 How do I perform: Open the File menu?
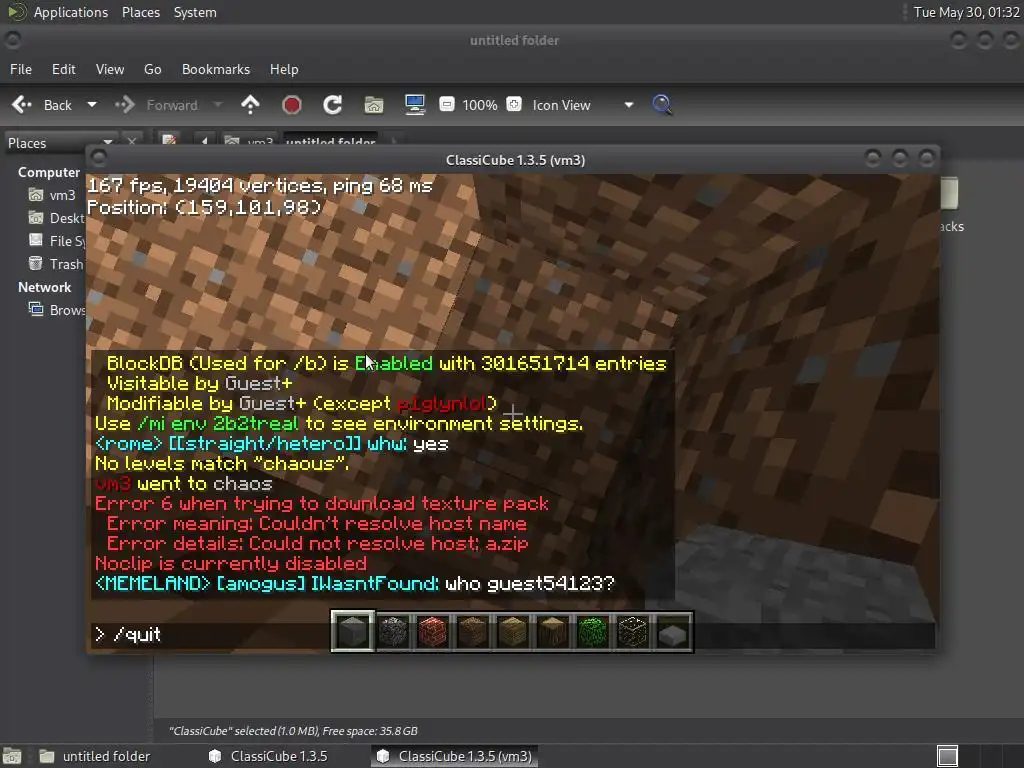21,69
